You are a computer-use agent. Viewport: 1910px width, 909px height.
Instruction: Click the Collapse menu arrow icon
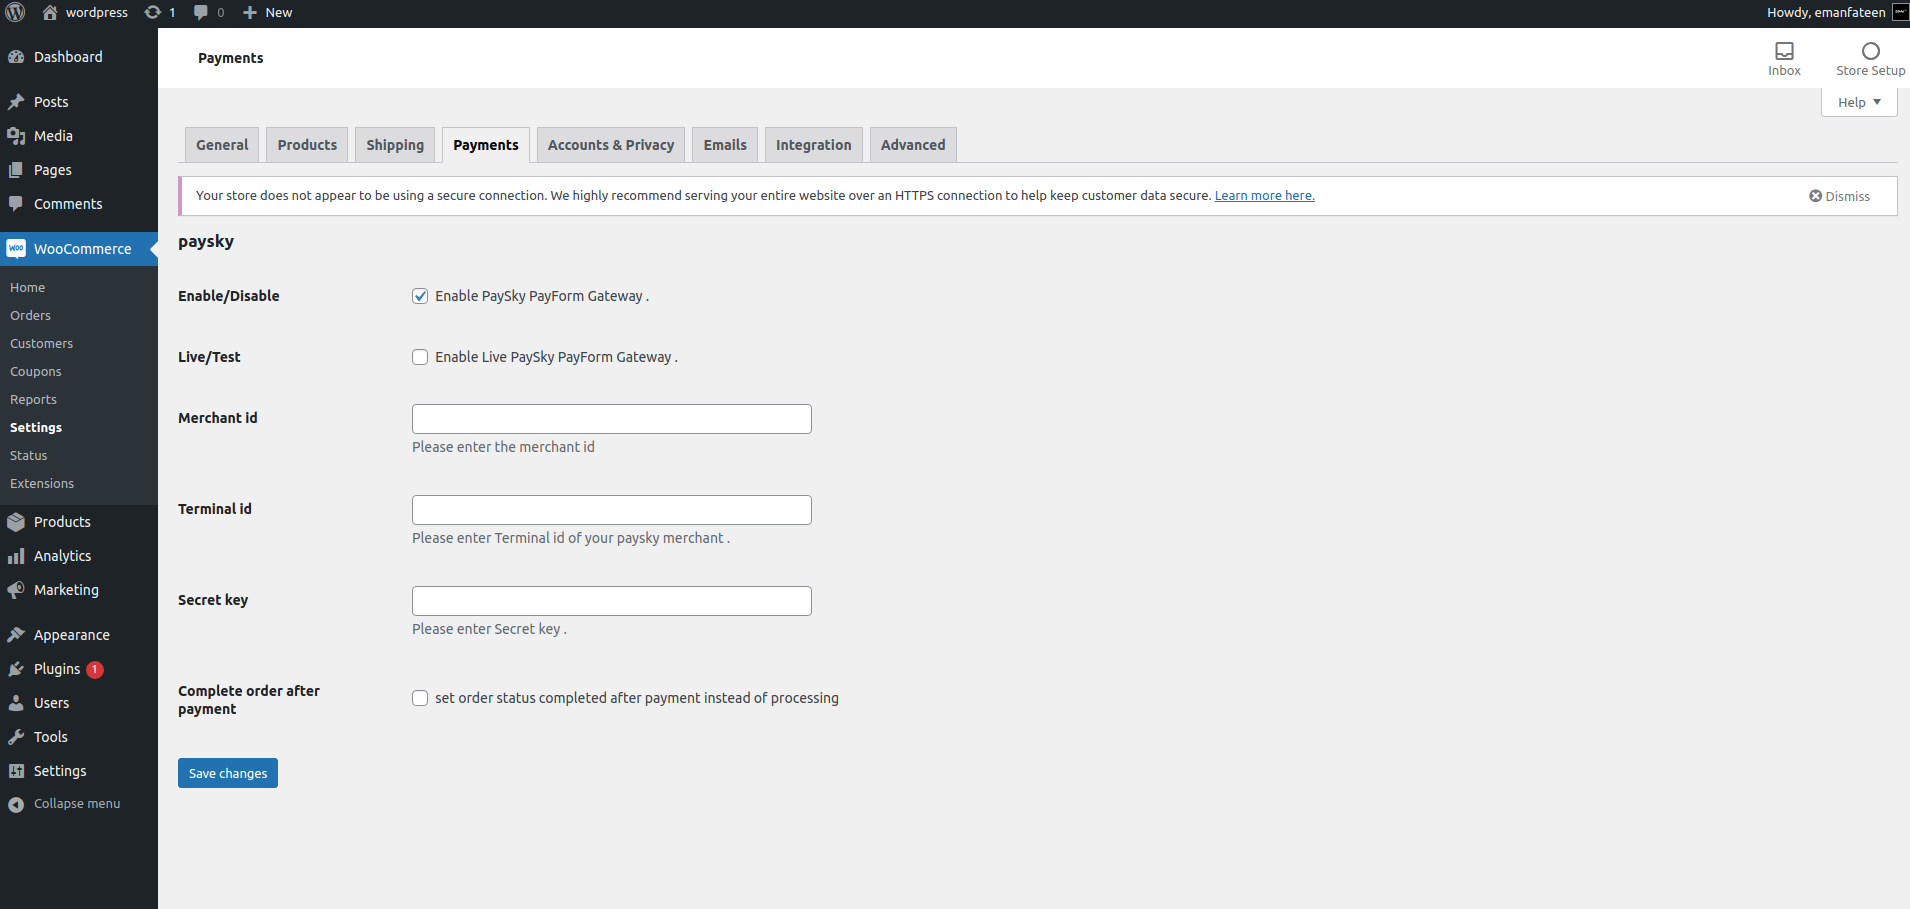(x=16, y=804)
